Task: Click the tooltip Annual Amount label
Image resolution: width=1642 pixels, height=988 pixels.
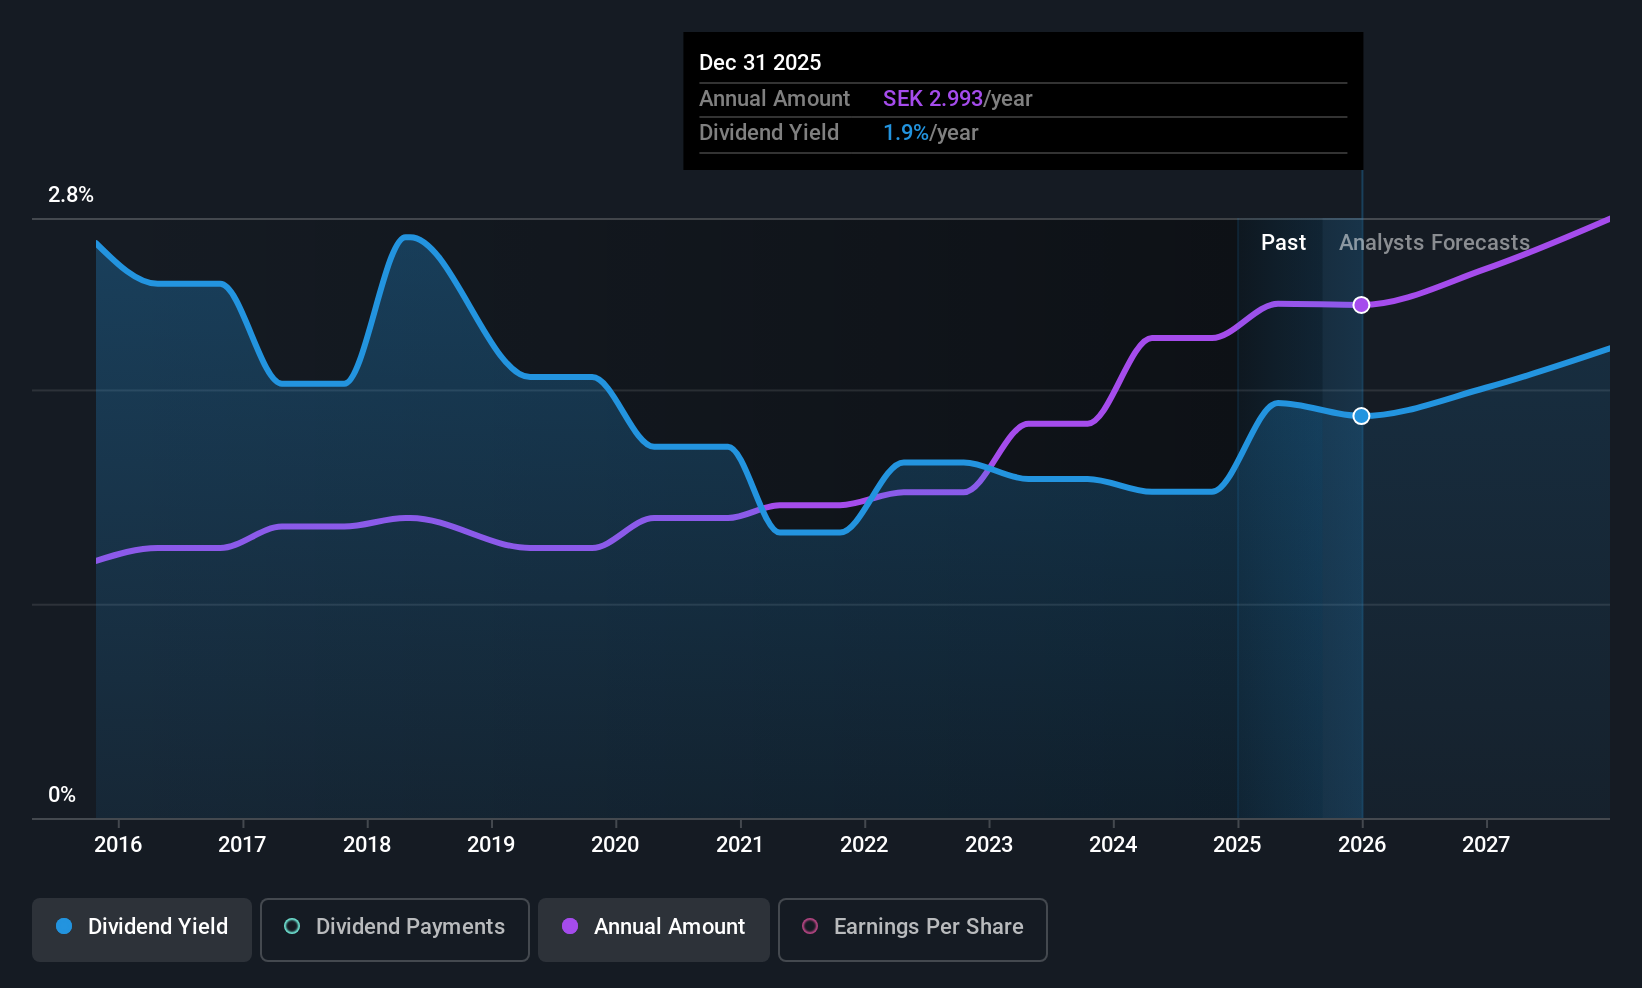Action: pyautogui.click(x=774, y=99)
